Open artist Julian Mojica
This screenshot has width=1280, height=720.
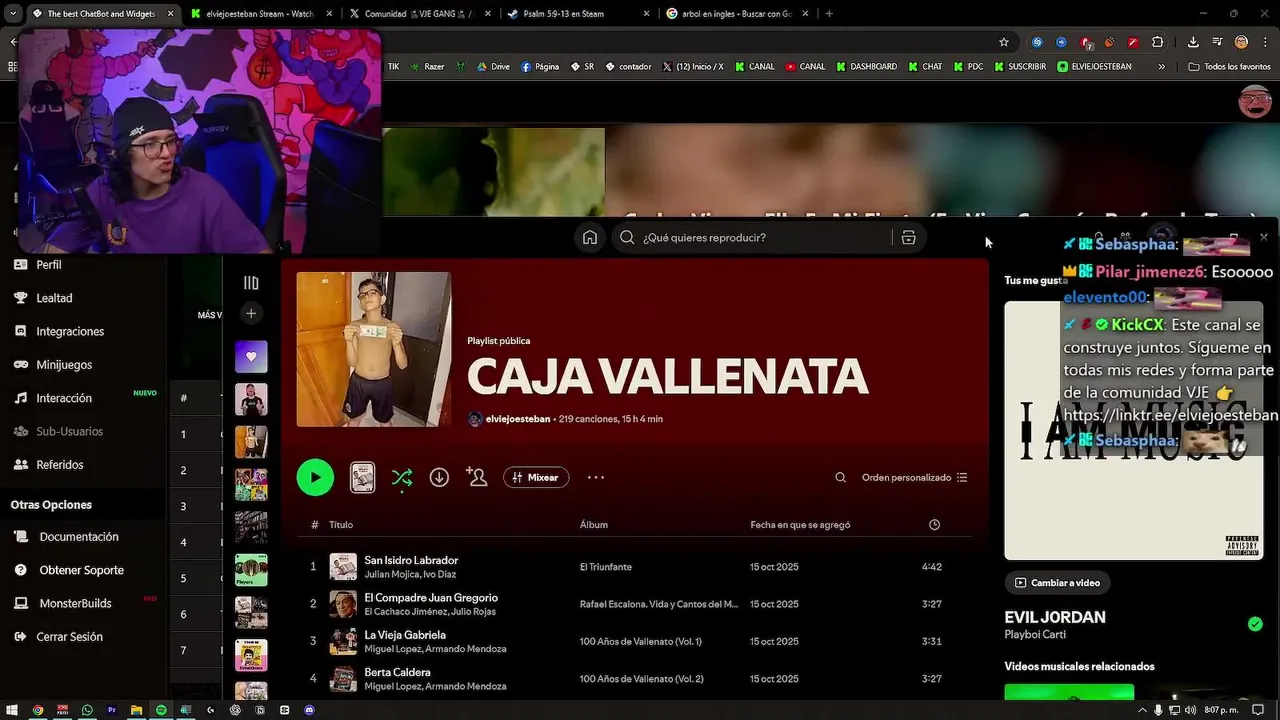point(392,575)
